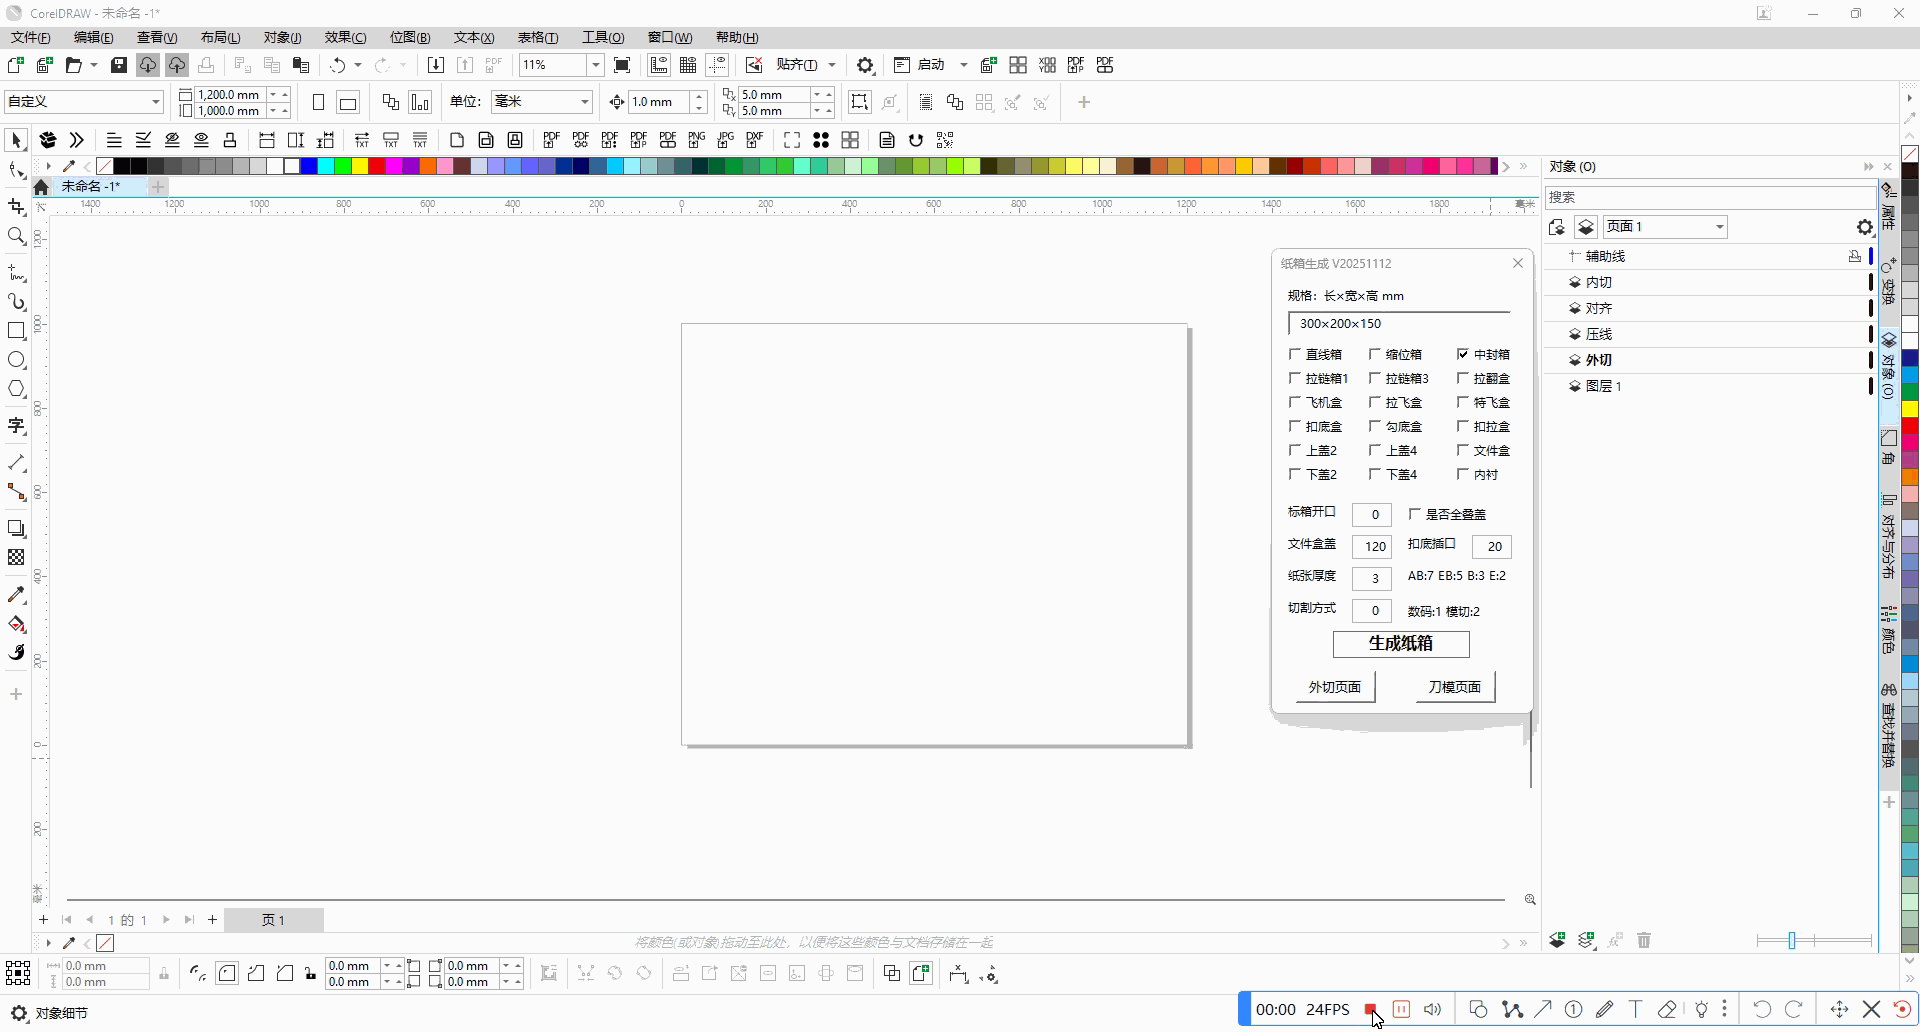Select the Ellipse tool

point(16,360)
